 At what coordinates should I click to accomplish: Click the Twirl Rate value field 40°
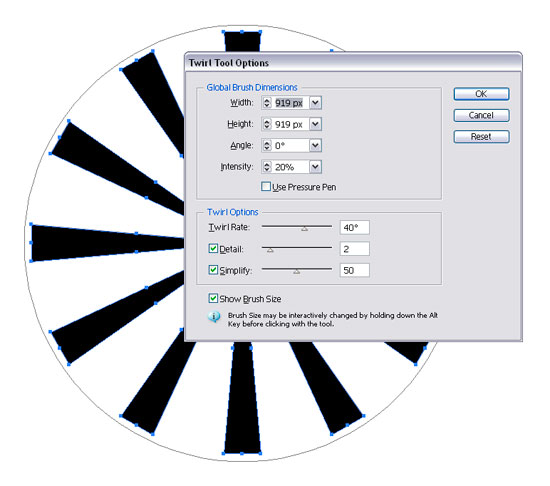click(354, 228)
